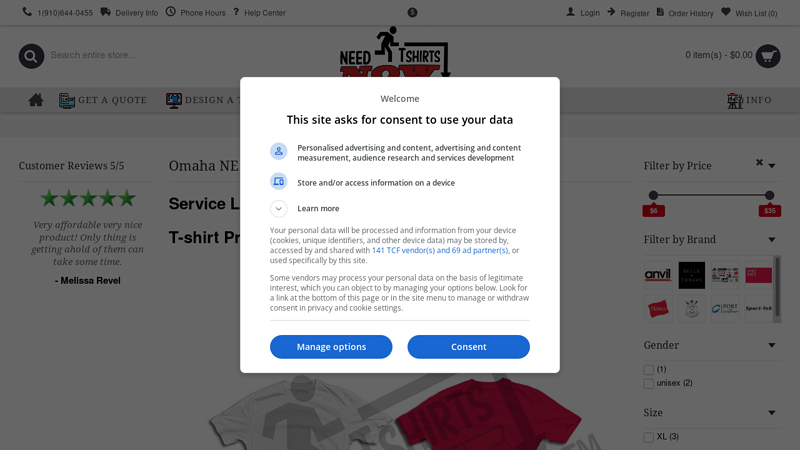Clear price filter with the X icon

[x=759, y=163]
